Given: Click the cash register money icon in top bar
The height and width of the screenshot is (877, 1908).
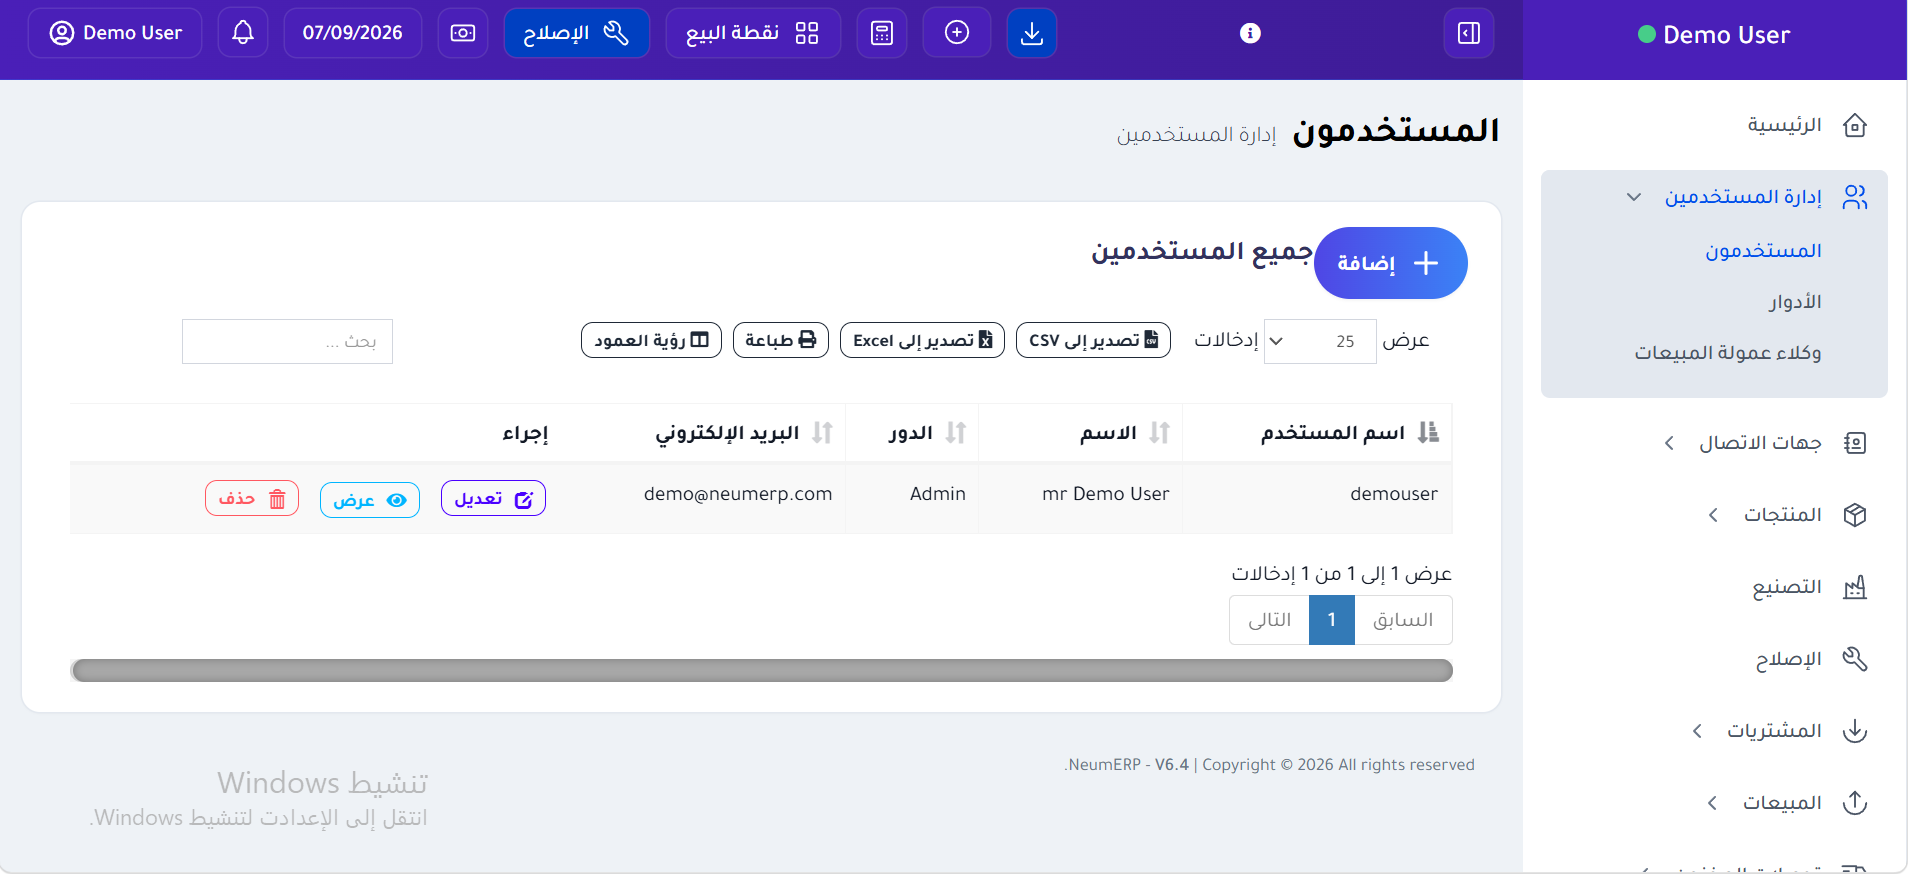Looking at the screenshot, I should [463, 33].
